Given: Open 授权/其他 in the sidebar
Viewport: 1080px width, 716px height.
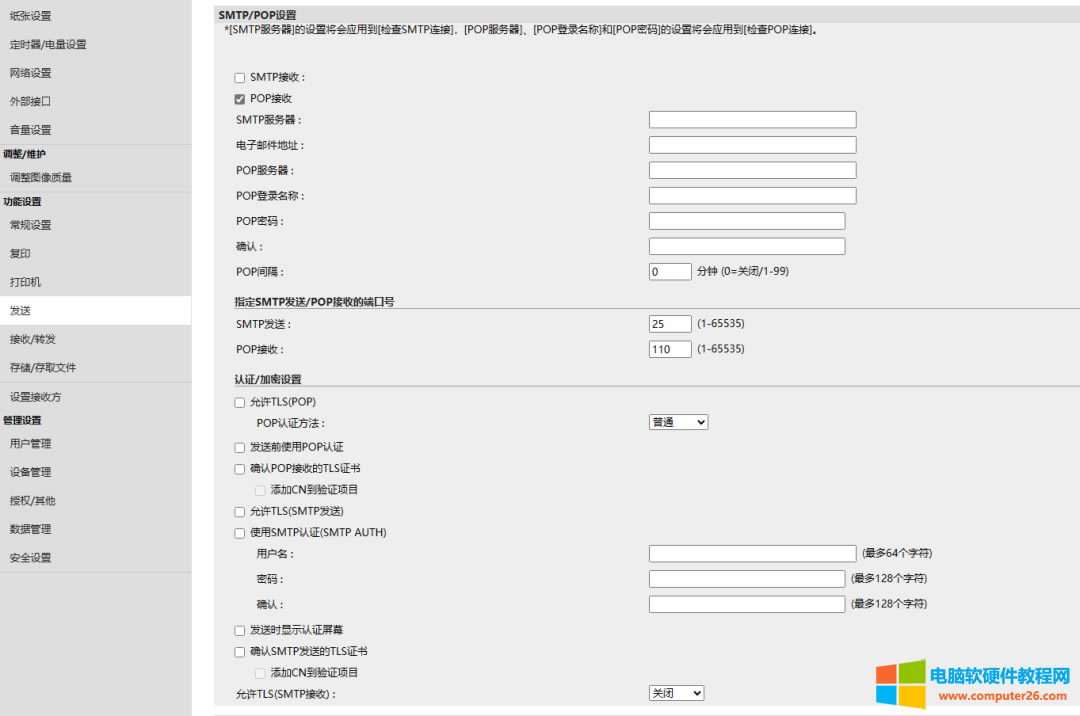Looking at the screenshot, I should (32, 501).
